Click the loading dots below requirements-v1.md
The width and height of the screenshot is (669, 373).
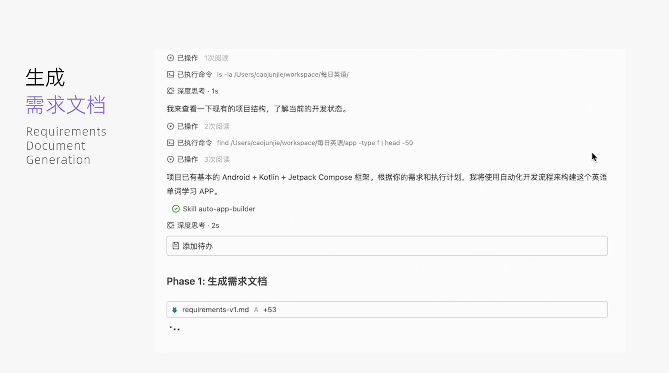pyautogui.click(x=175, y=328)
